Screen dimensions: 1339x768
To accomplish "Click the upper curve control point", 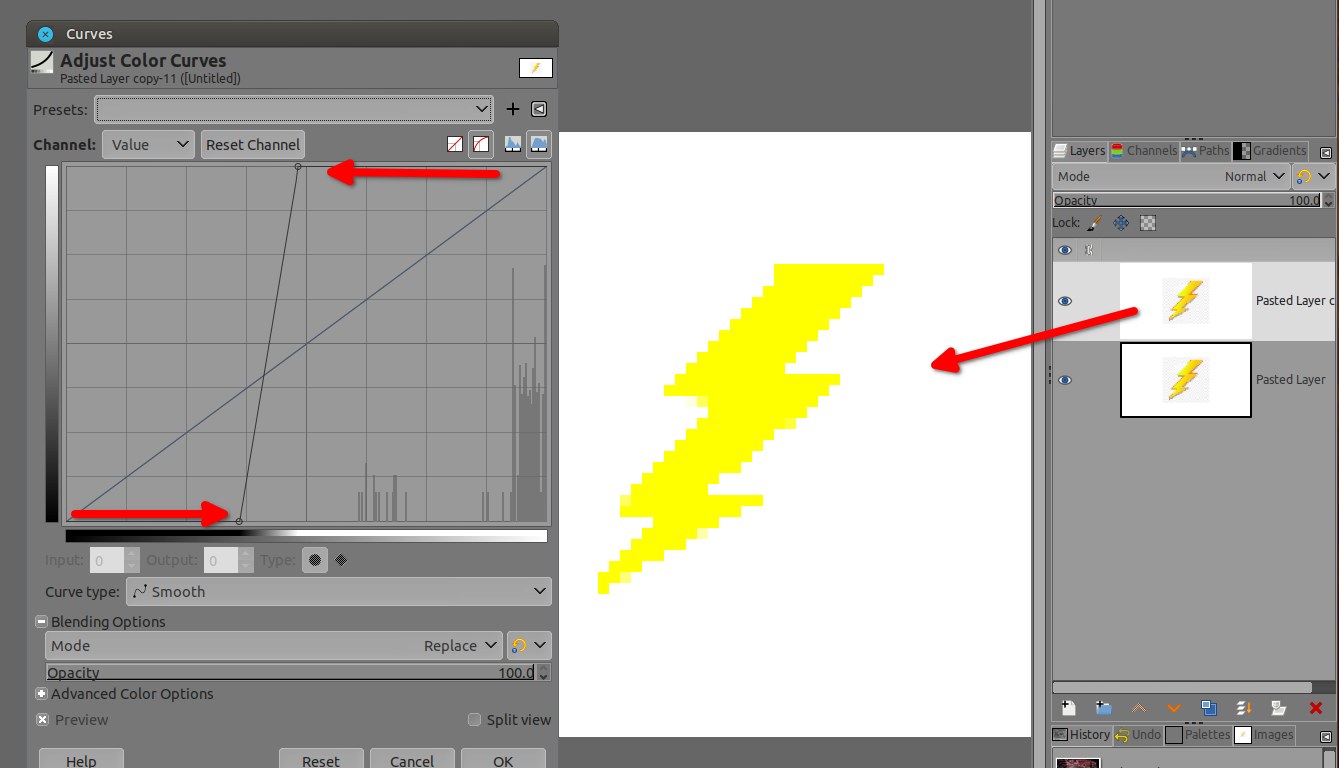I will pyautogui.click(x=298, y=167).
